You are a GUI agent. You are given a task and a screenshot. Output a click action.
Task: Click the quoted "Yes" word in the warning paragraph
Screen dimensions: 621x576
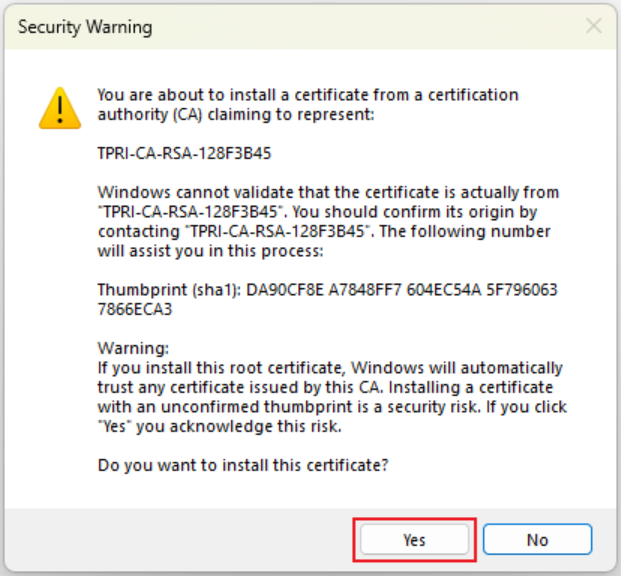coord(115,426)
